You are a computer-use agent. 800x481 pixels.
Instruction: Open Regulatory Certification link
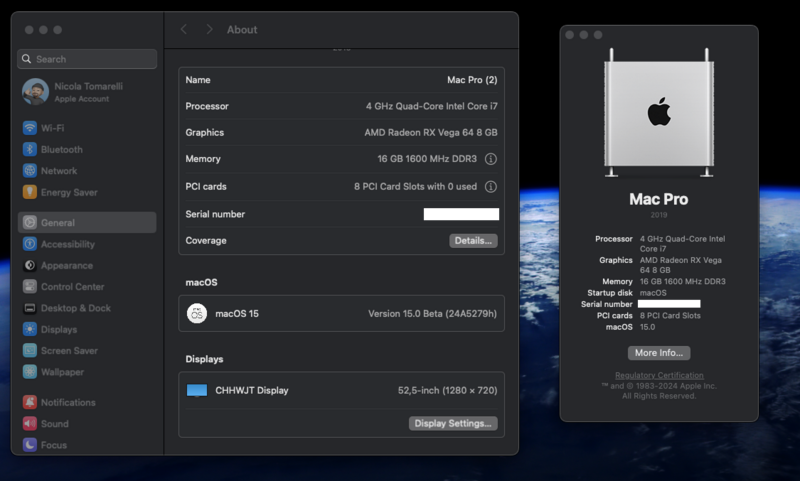point(658,376)
